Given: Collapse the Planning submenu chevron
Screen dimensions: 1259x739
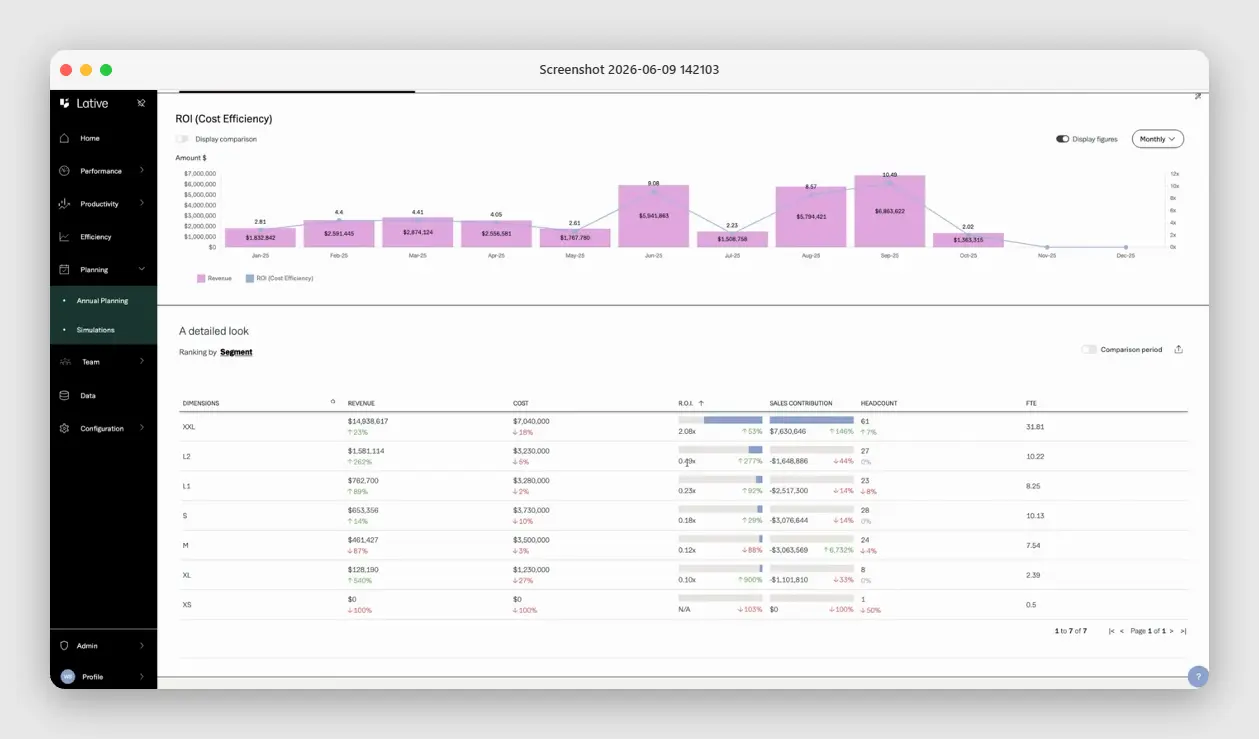Looking at the screenshot, I should pyautogui.click(x=141, y=270).
